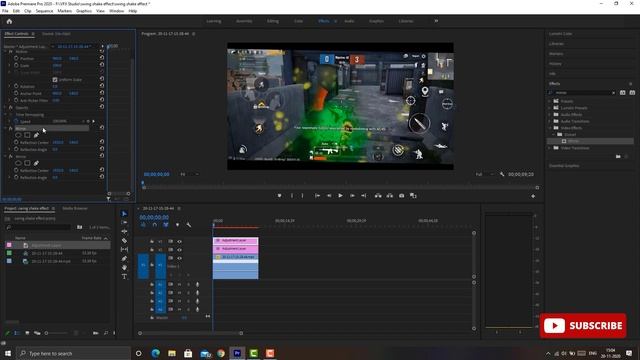Open the workspace overflow chevron menu
This screenshot has width=640, height=360.
click(x=436, y=21)
